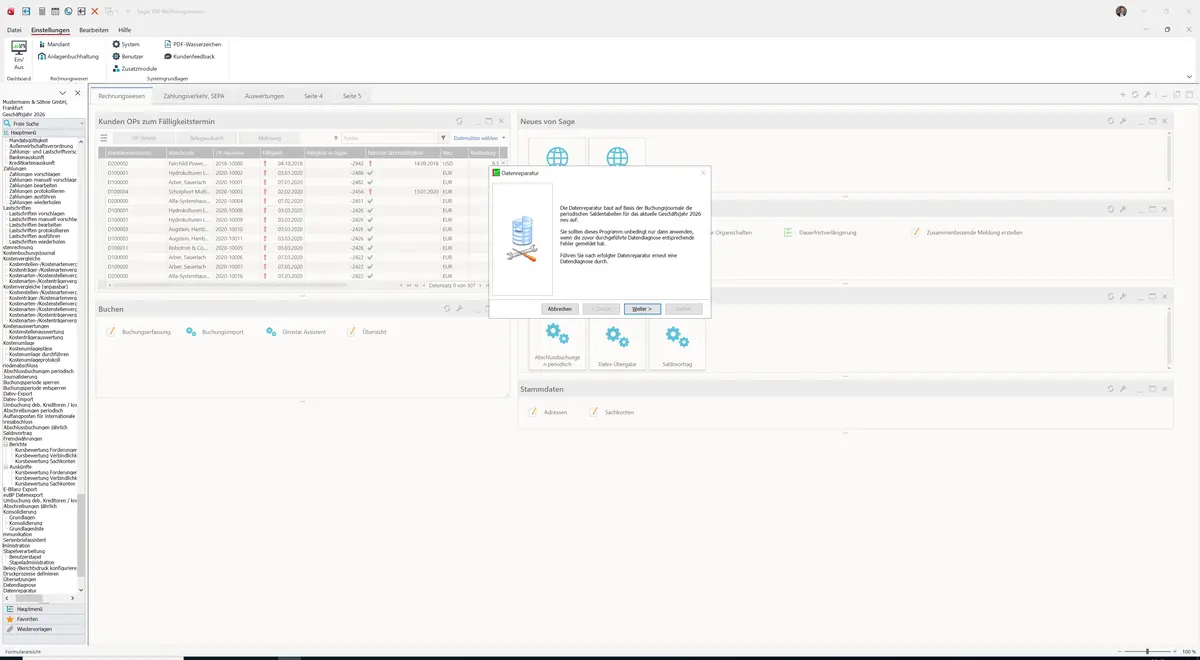Click the red Sage logo icon
This screenshot has height=660, width=1200.
coord(10,11)
